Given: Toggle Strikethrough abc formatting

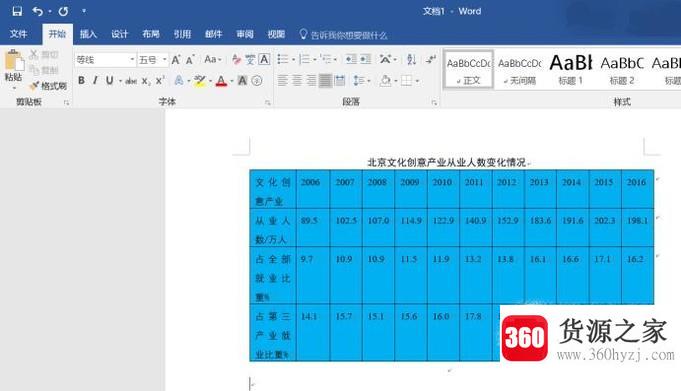Looking at the screenshot, I should pyautogui.click(x=131, y=81).
